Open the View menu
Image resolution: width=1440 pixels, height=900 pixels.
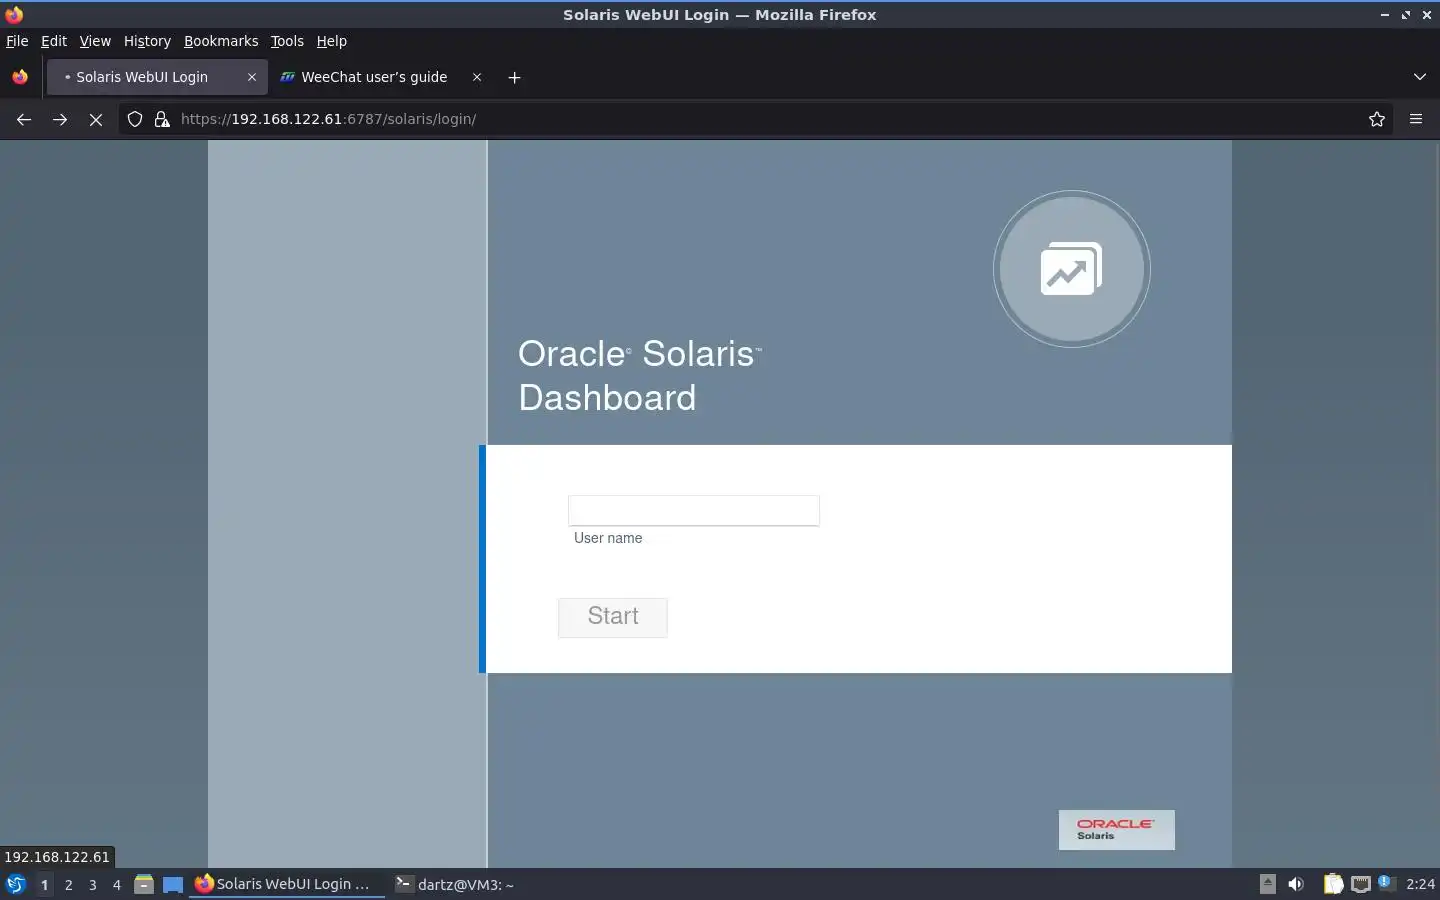coord(95,41)
